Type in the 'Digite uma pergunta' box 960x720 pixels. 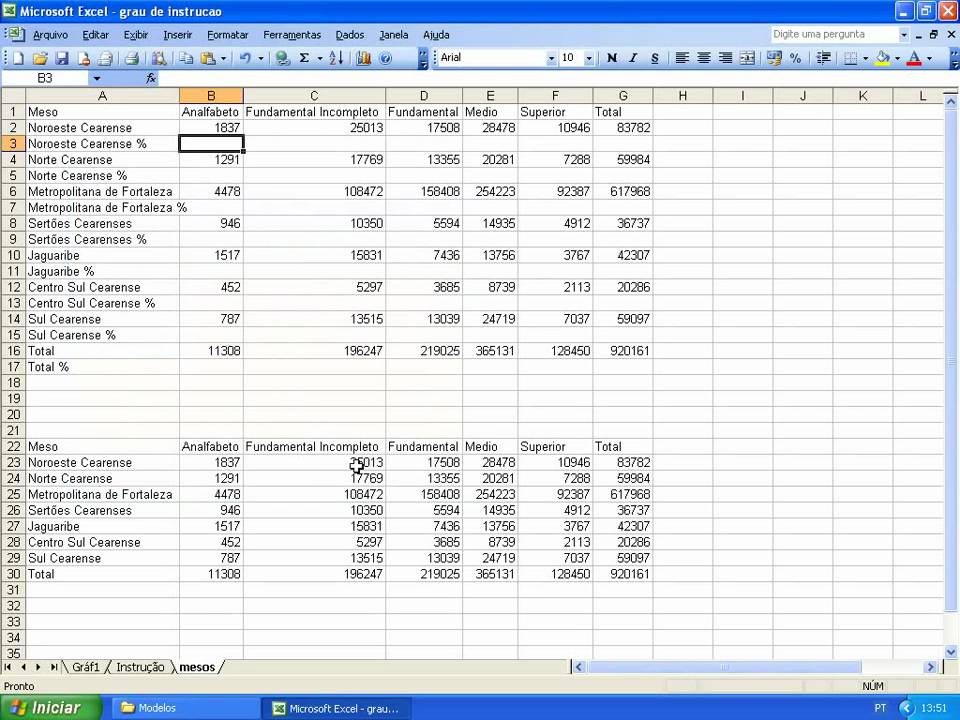click(x=833, y=34)
